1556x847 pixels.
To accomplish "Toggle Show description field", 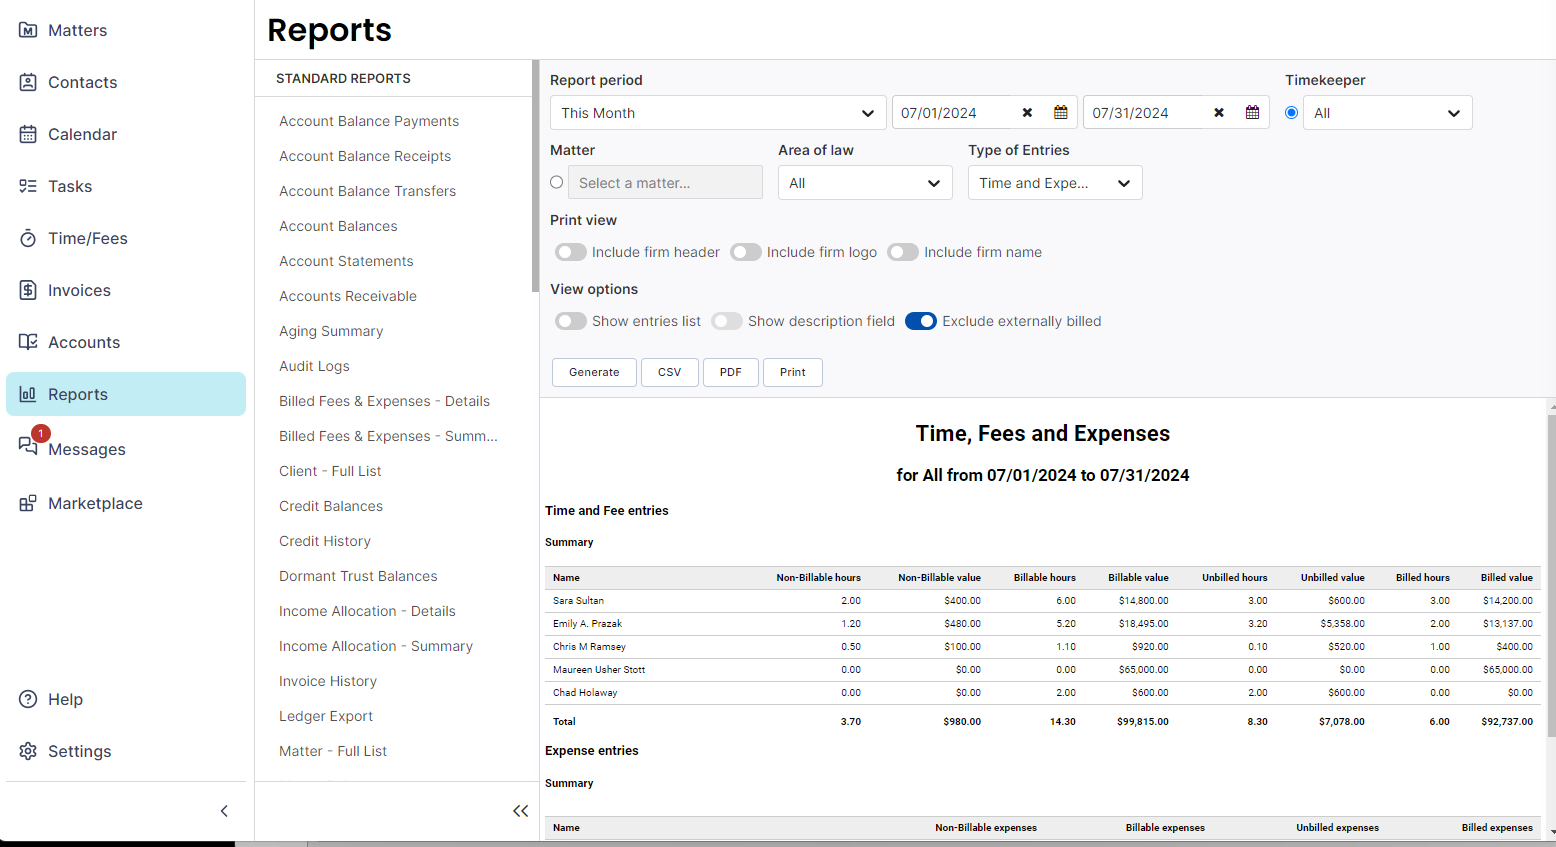I will (727, 321).
